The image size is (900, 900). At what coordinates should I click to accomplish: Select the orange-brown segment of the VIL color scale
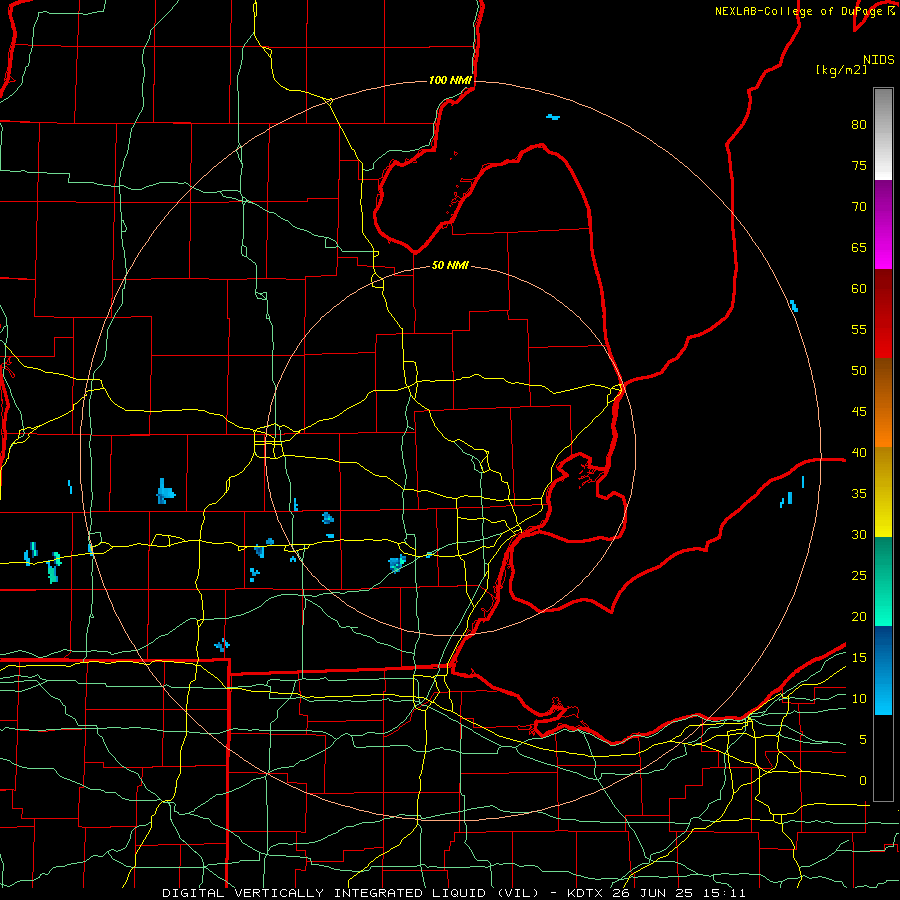click(x=883, y=402)
